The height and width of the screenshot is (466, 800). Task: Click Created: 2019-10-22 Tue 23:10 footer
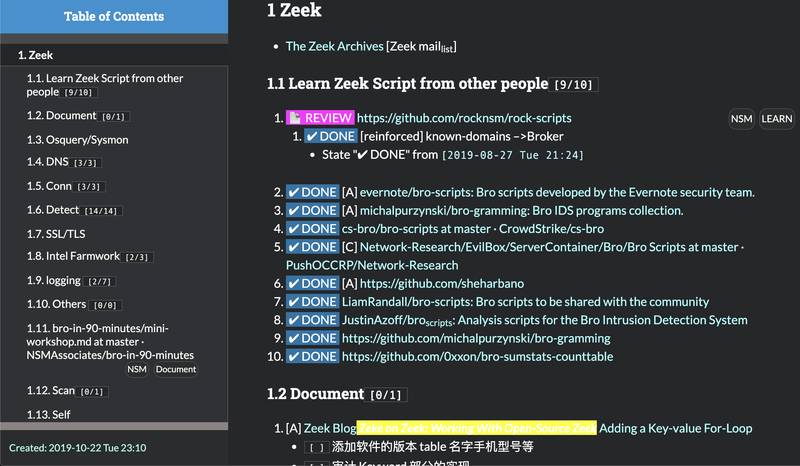click(x=78, y=448)
